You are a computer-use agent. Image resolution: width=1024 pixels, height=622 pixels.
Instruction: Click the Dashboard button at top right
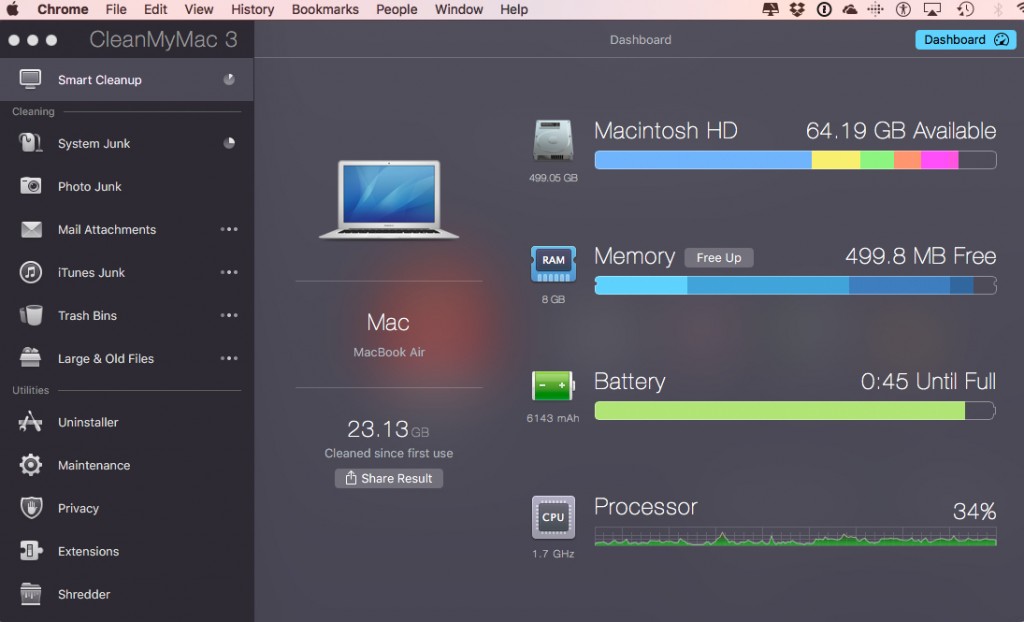pyautogui.click(x=965, y=40)
